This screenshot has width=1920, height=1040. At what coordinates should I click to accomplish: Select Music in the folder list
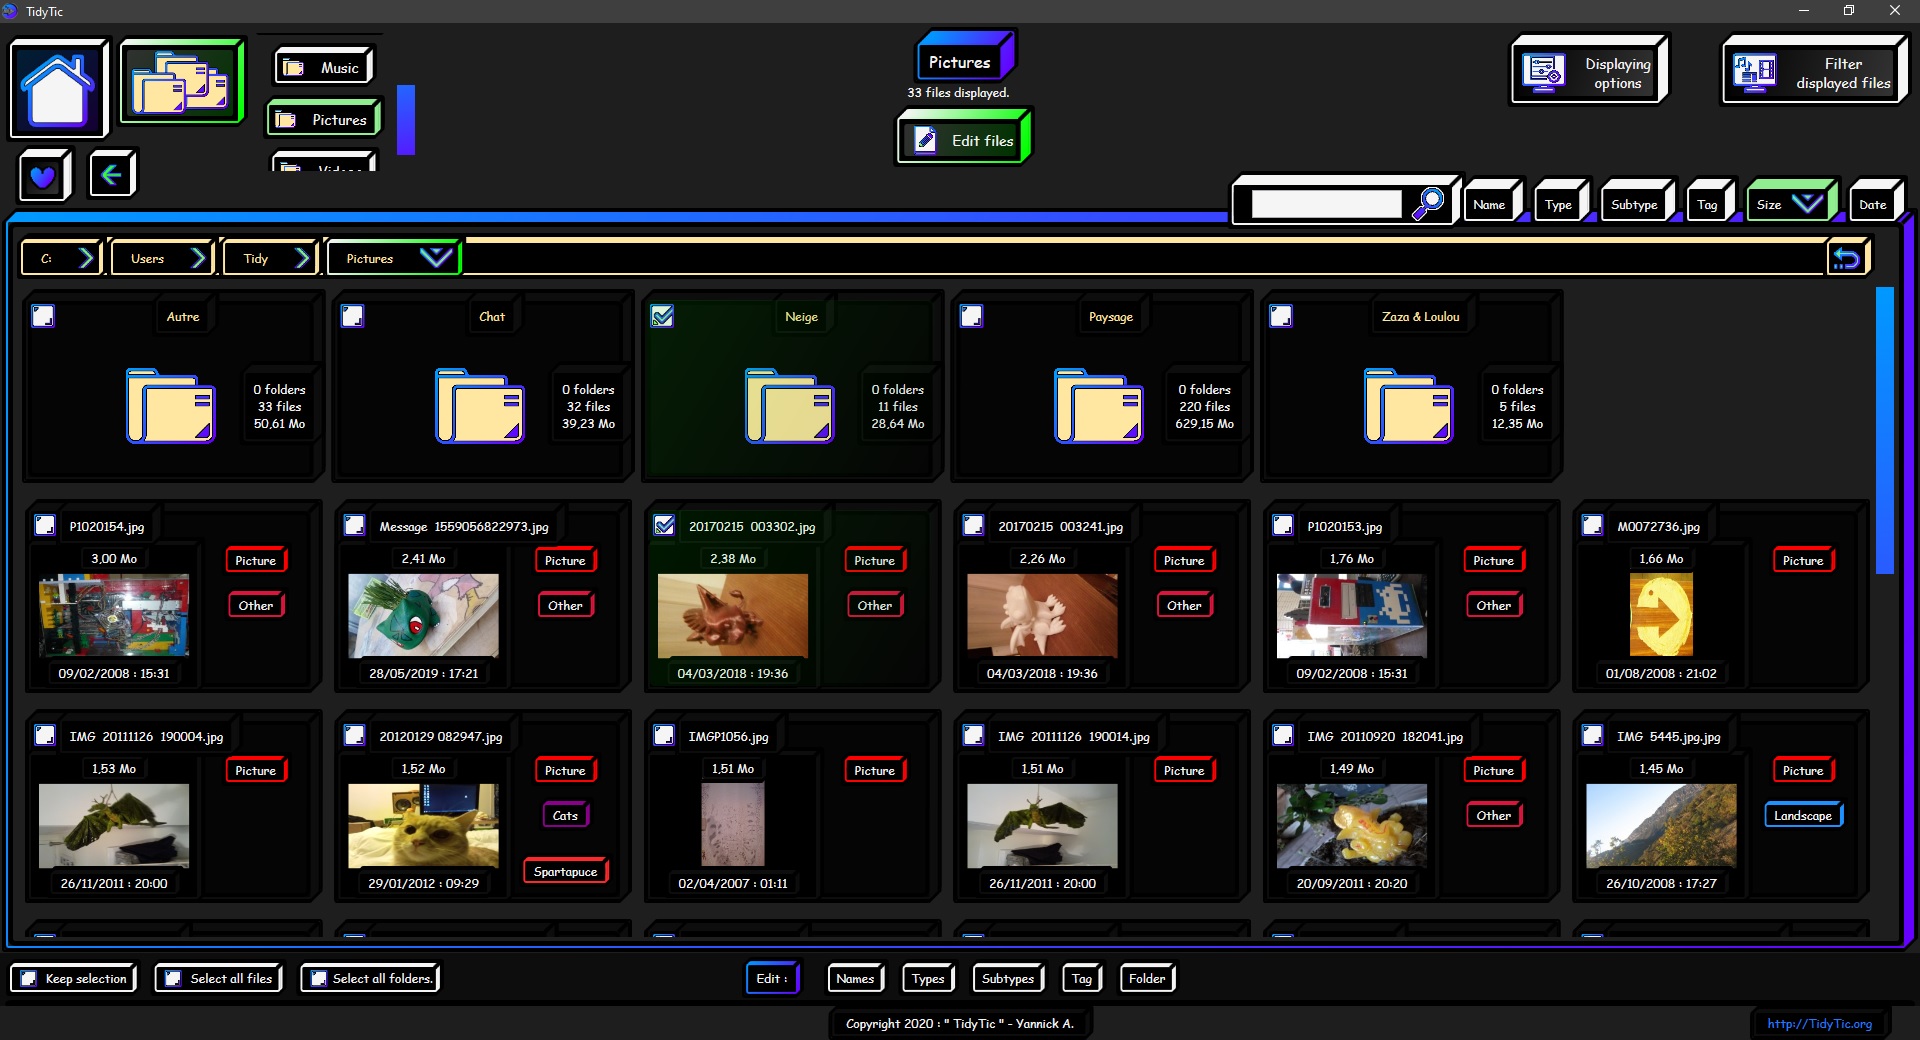323,68
